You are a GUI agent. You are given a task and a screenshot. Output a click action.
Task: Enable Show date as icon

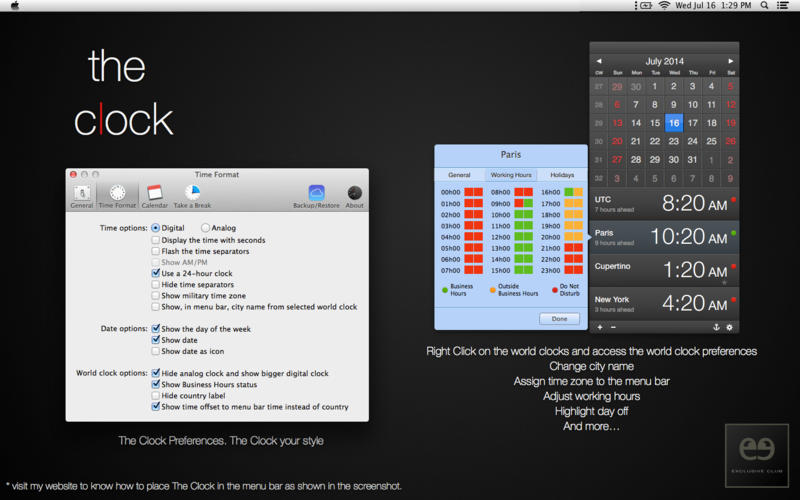pyautogui.click(x=156, y=351)
